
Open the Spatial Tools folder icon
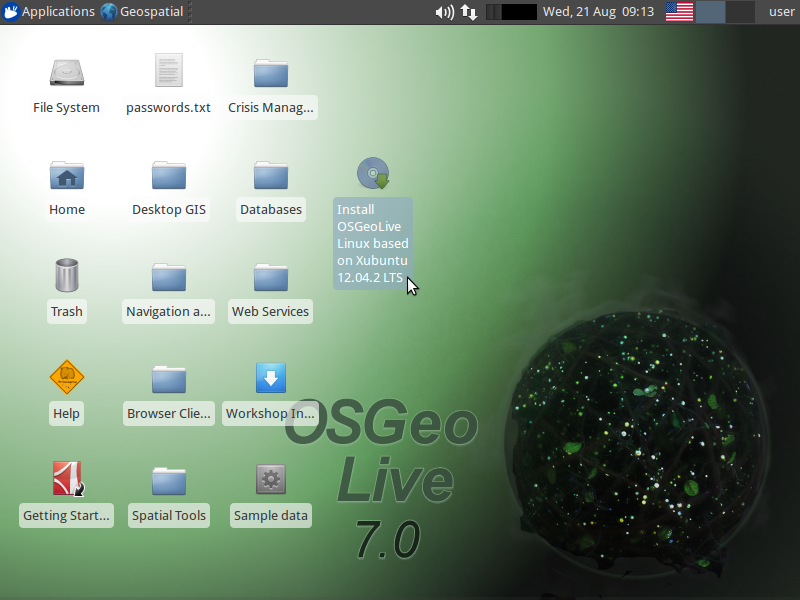click(x=169, y=481)
